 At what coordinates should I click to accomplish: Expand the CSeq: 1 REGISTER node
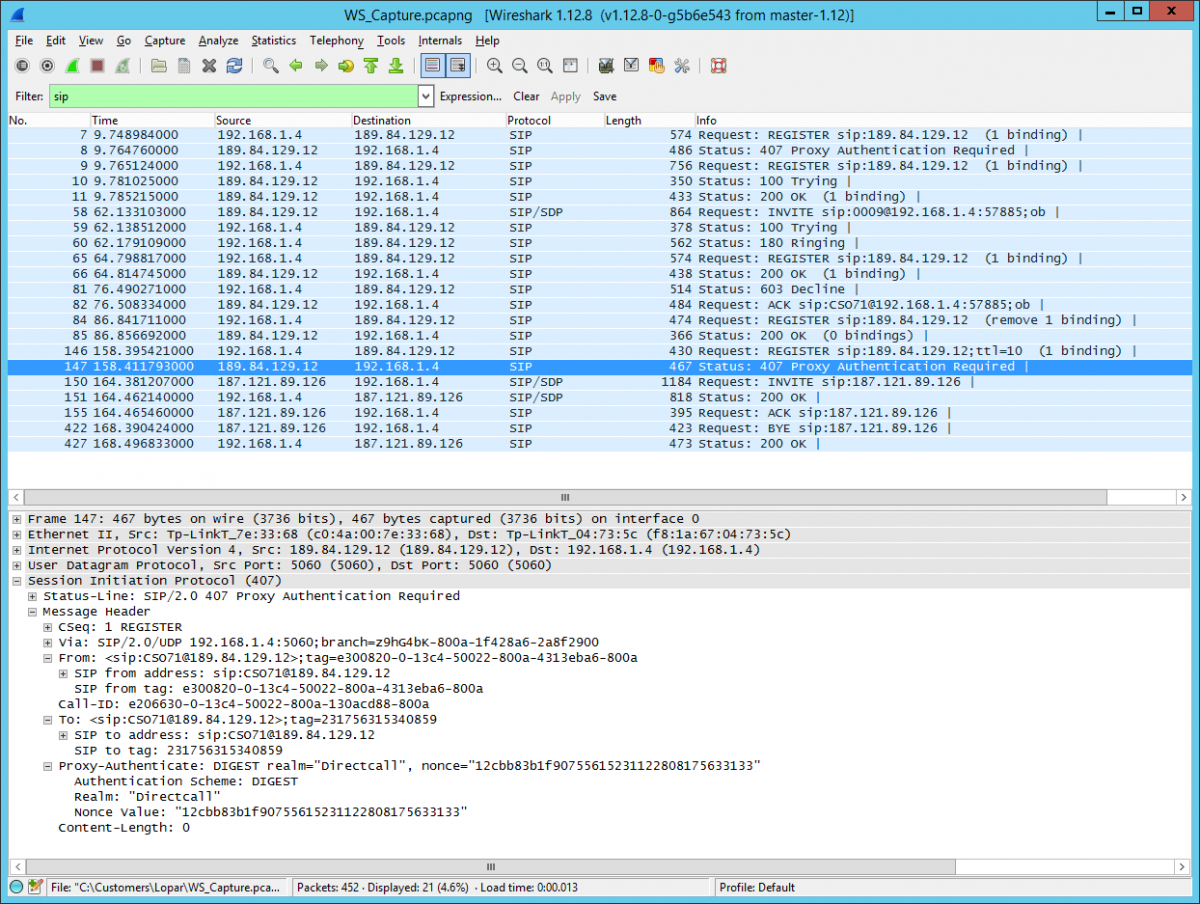click(x=48, y=627)
